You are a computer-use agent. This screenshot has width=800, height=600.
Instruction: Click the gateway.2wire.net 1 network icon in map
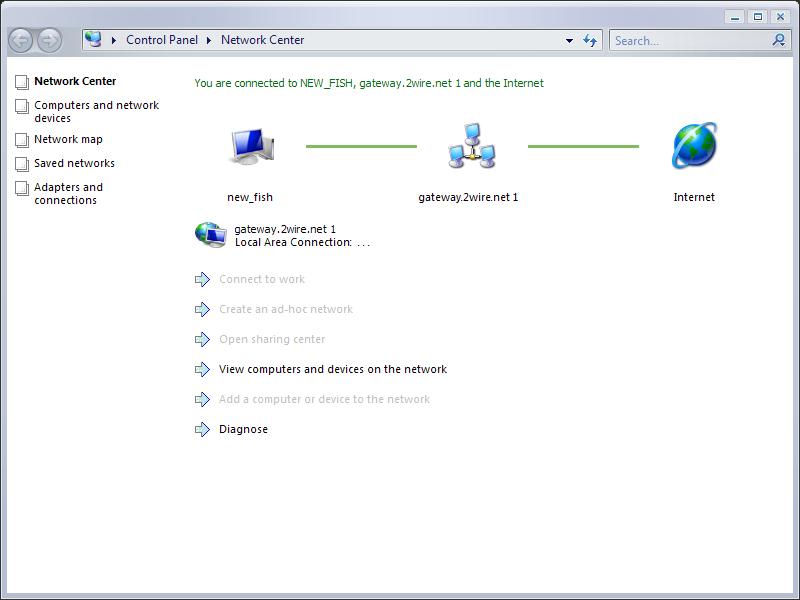pyautogui.click(x=472, y=146)
